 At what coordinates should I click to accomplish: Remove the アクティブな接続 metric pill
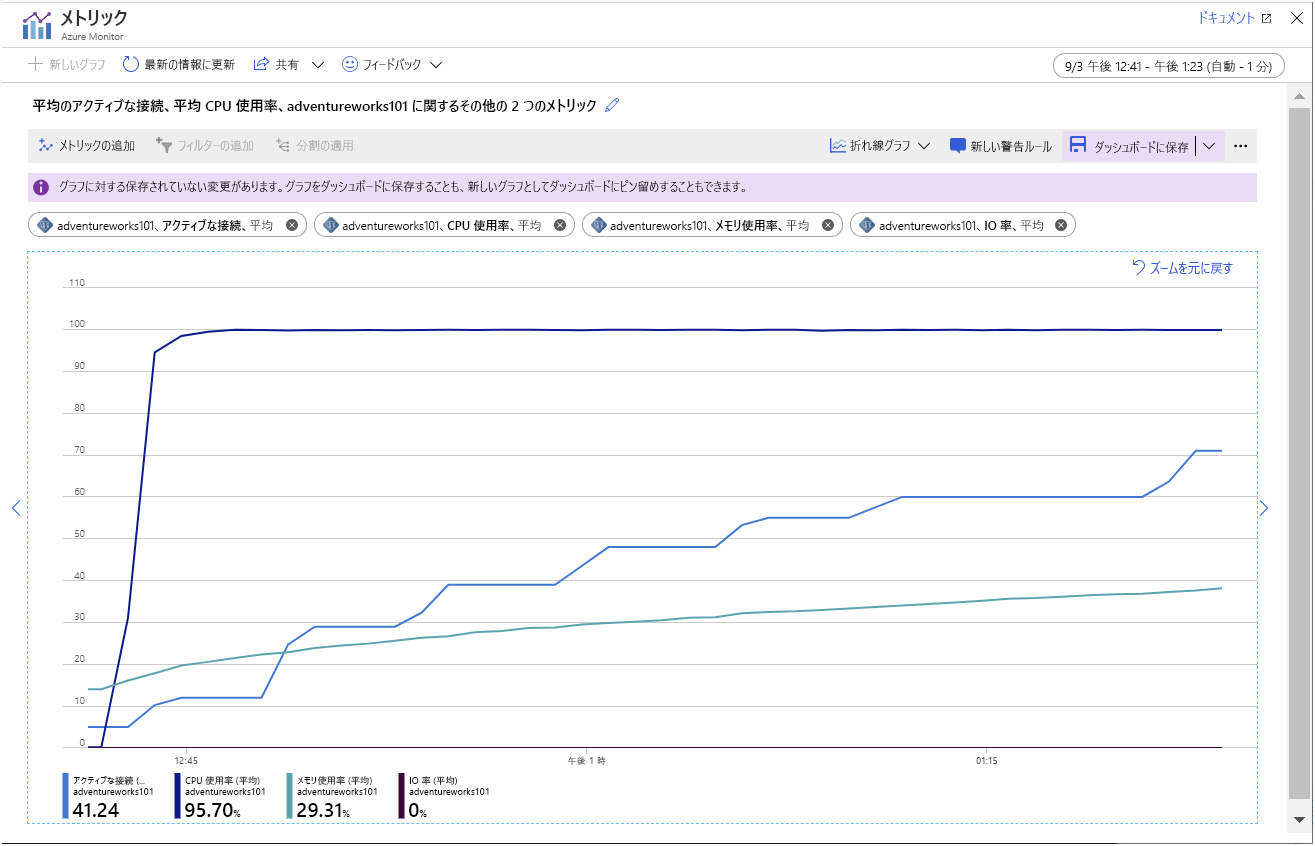click(292, 225)
